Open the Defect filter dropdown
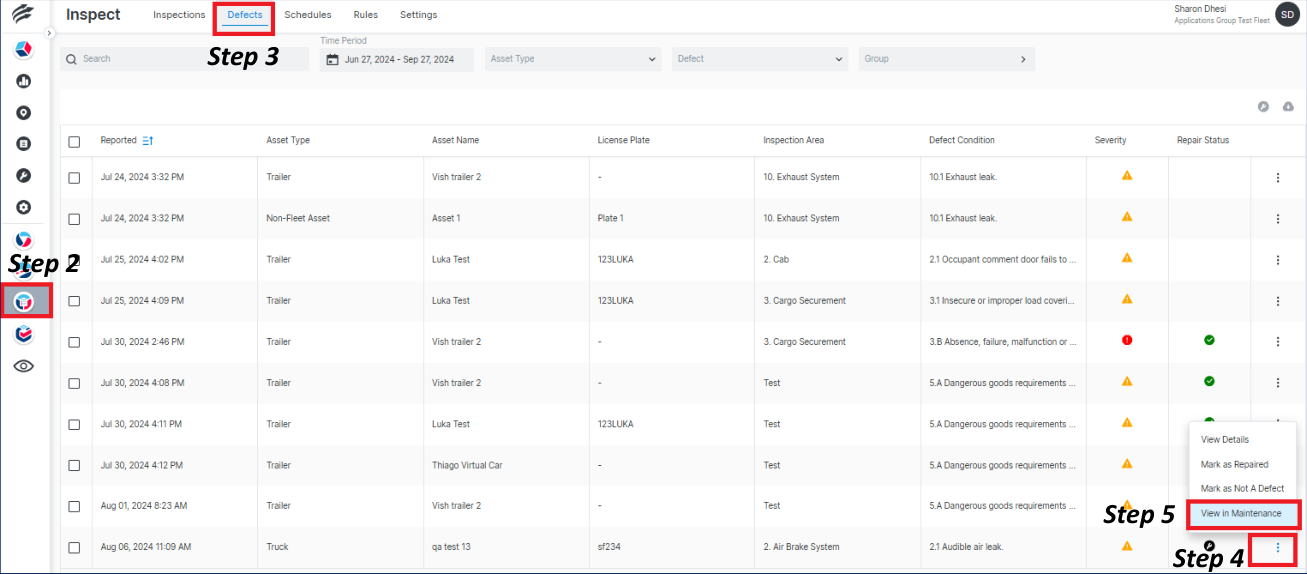 coord(760,59)
